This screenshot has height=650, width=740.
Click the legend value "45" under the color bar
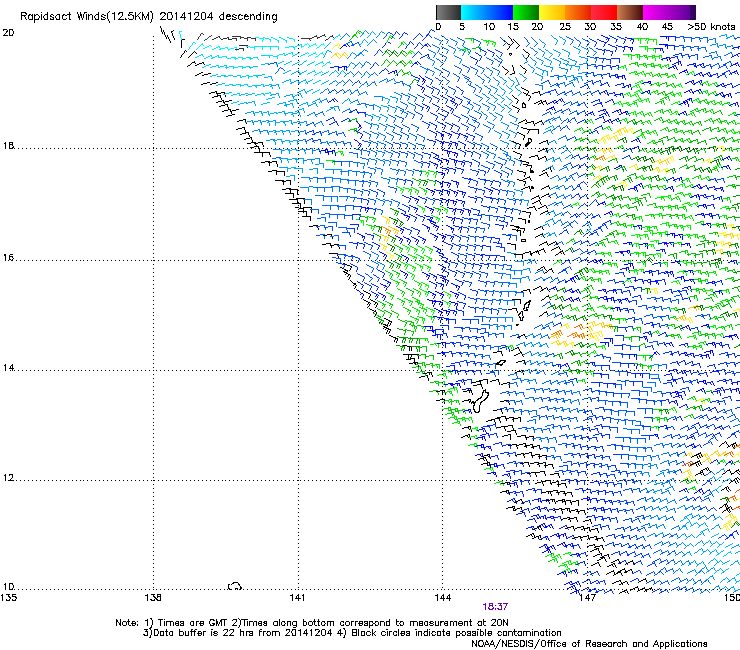tap(667, 27)
